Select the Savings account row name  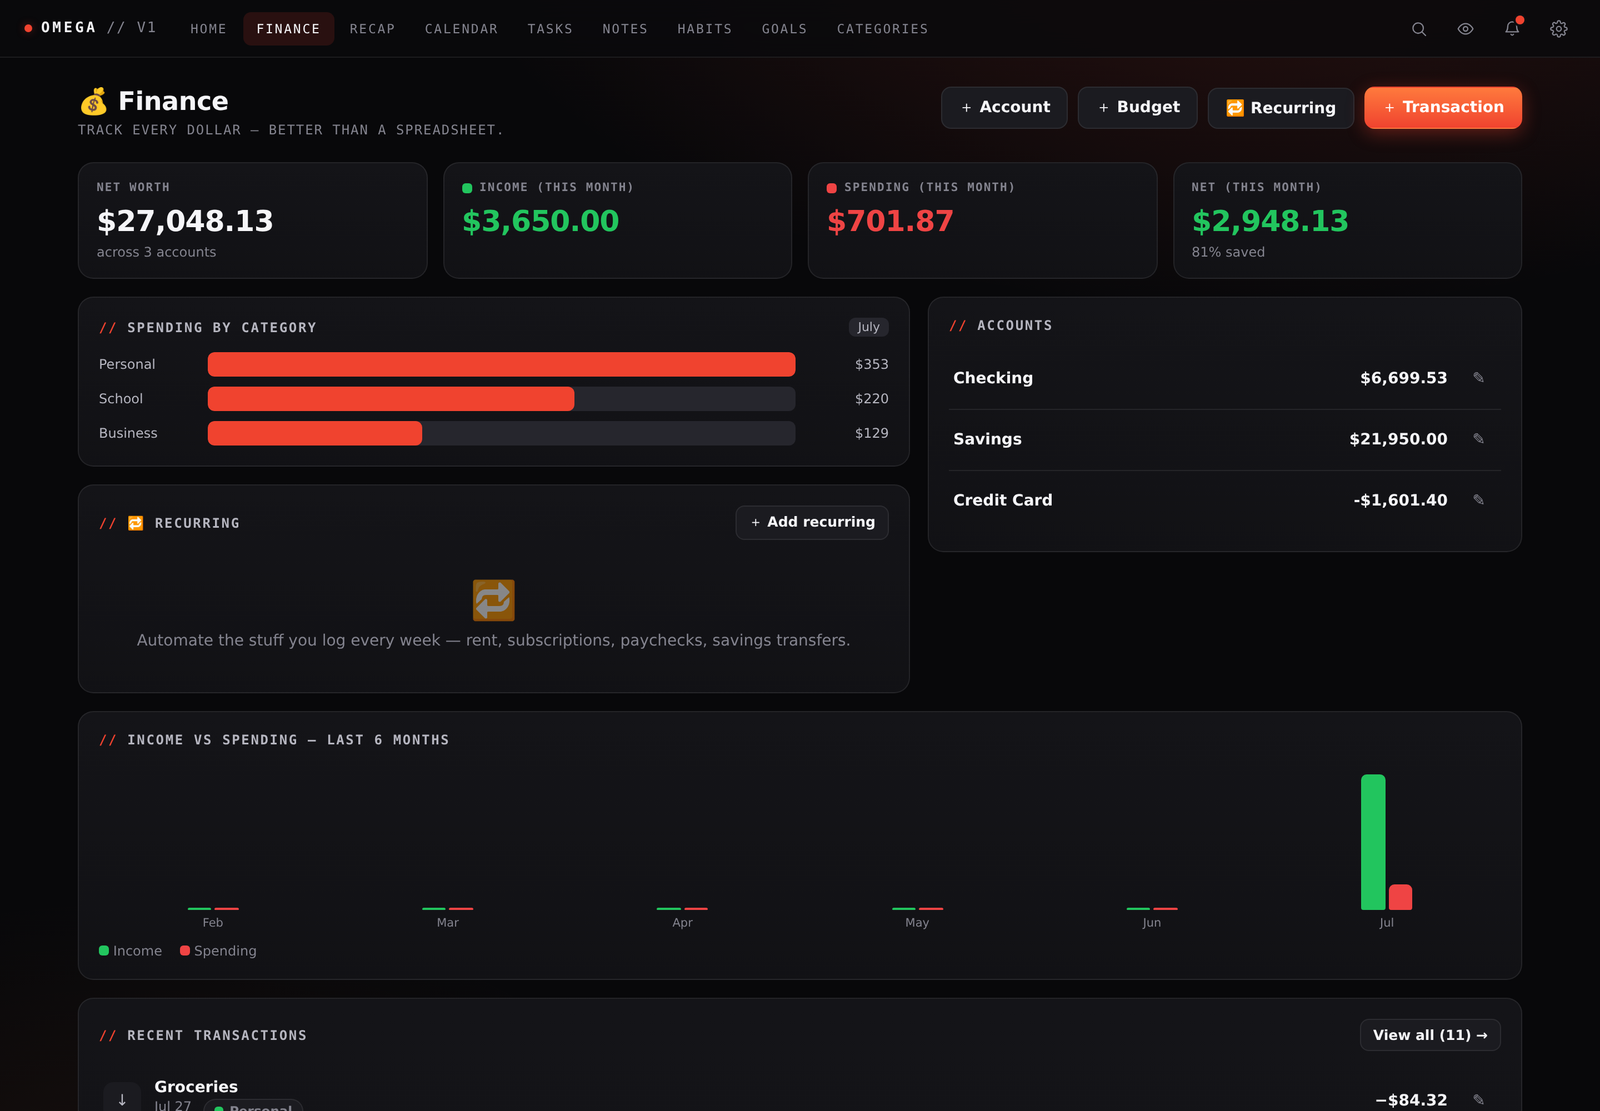tap(987, 439)
